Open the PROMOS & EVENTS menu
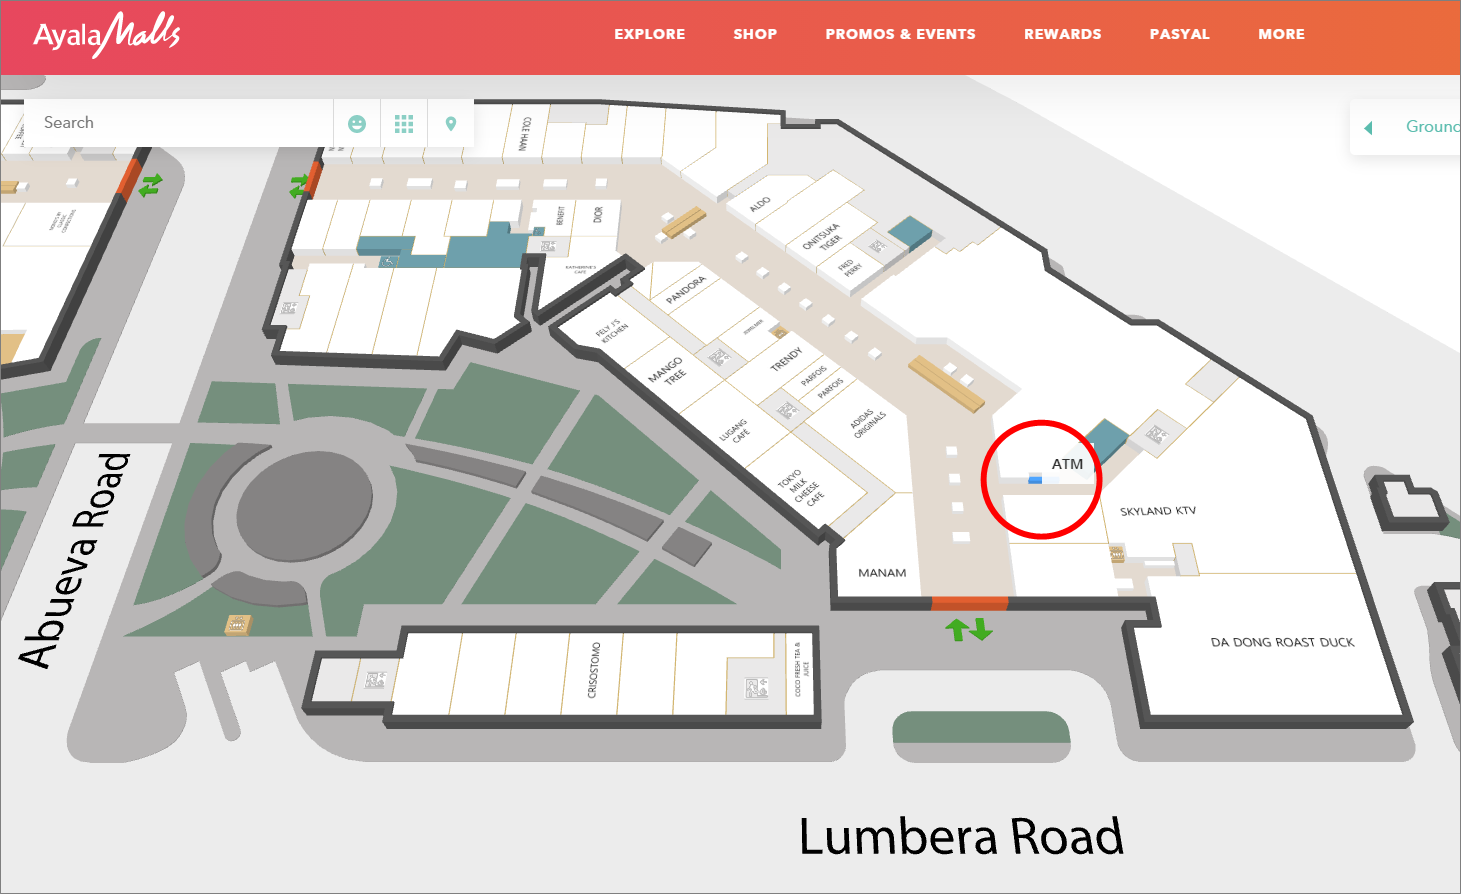1461x894 pixels. tap(900, 34)
